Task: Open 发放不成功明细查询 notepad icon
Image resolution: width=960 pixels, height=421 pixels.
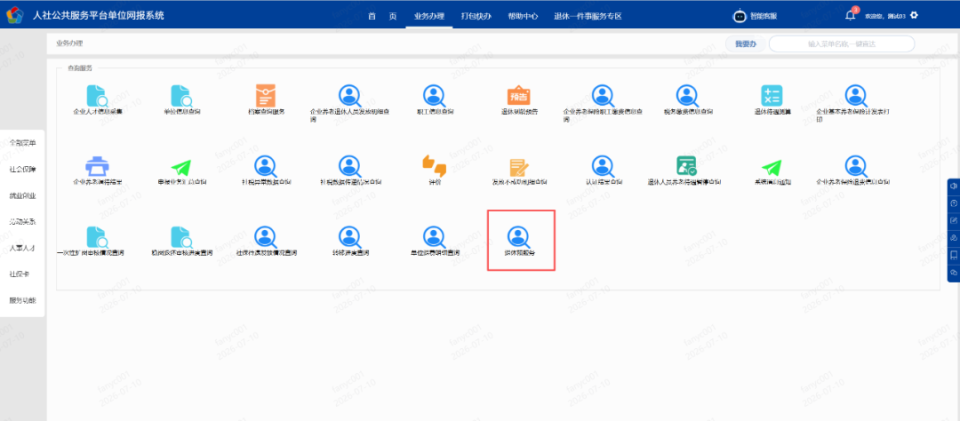Action: (x=519, y=167)
